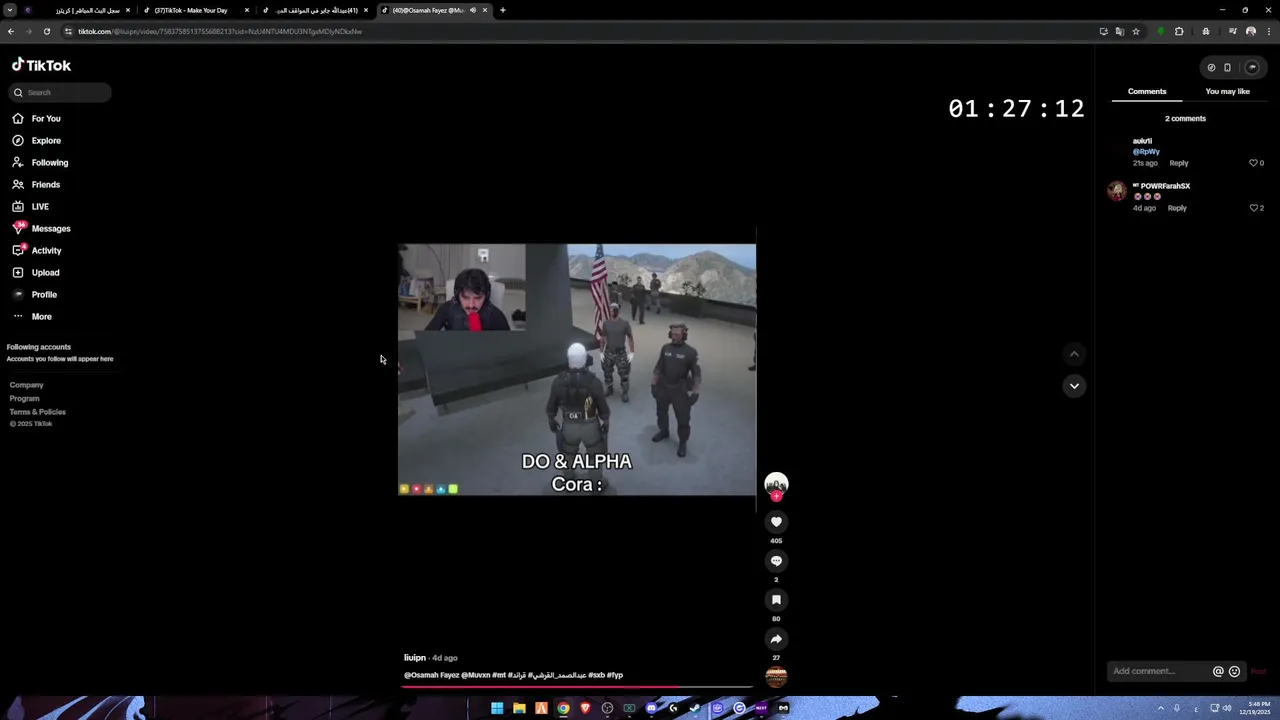Open the coin icon in top pill

click(1211, 68)
